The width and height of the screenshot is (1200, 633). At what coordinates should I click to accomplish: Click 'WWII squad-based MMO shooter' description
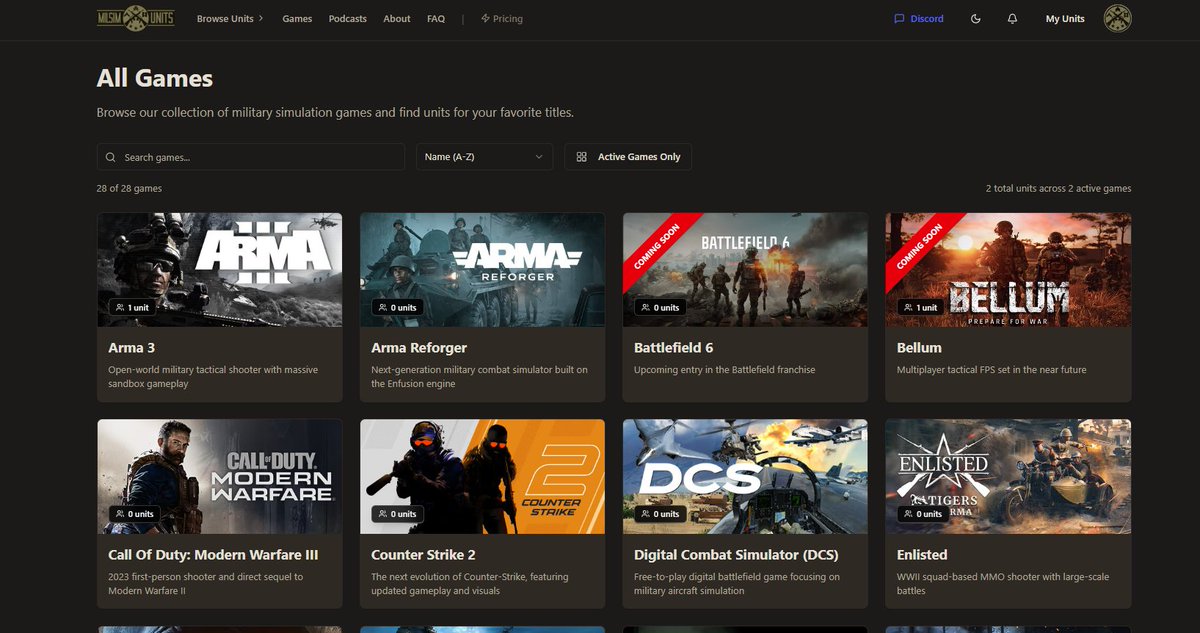1003,583
